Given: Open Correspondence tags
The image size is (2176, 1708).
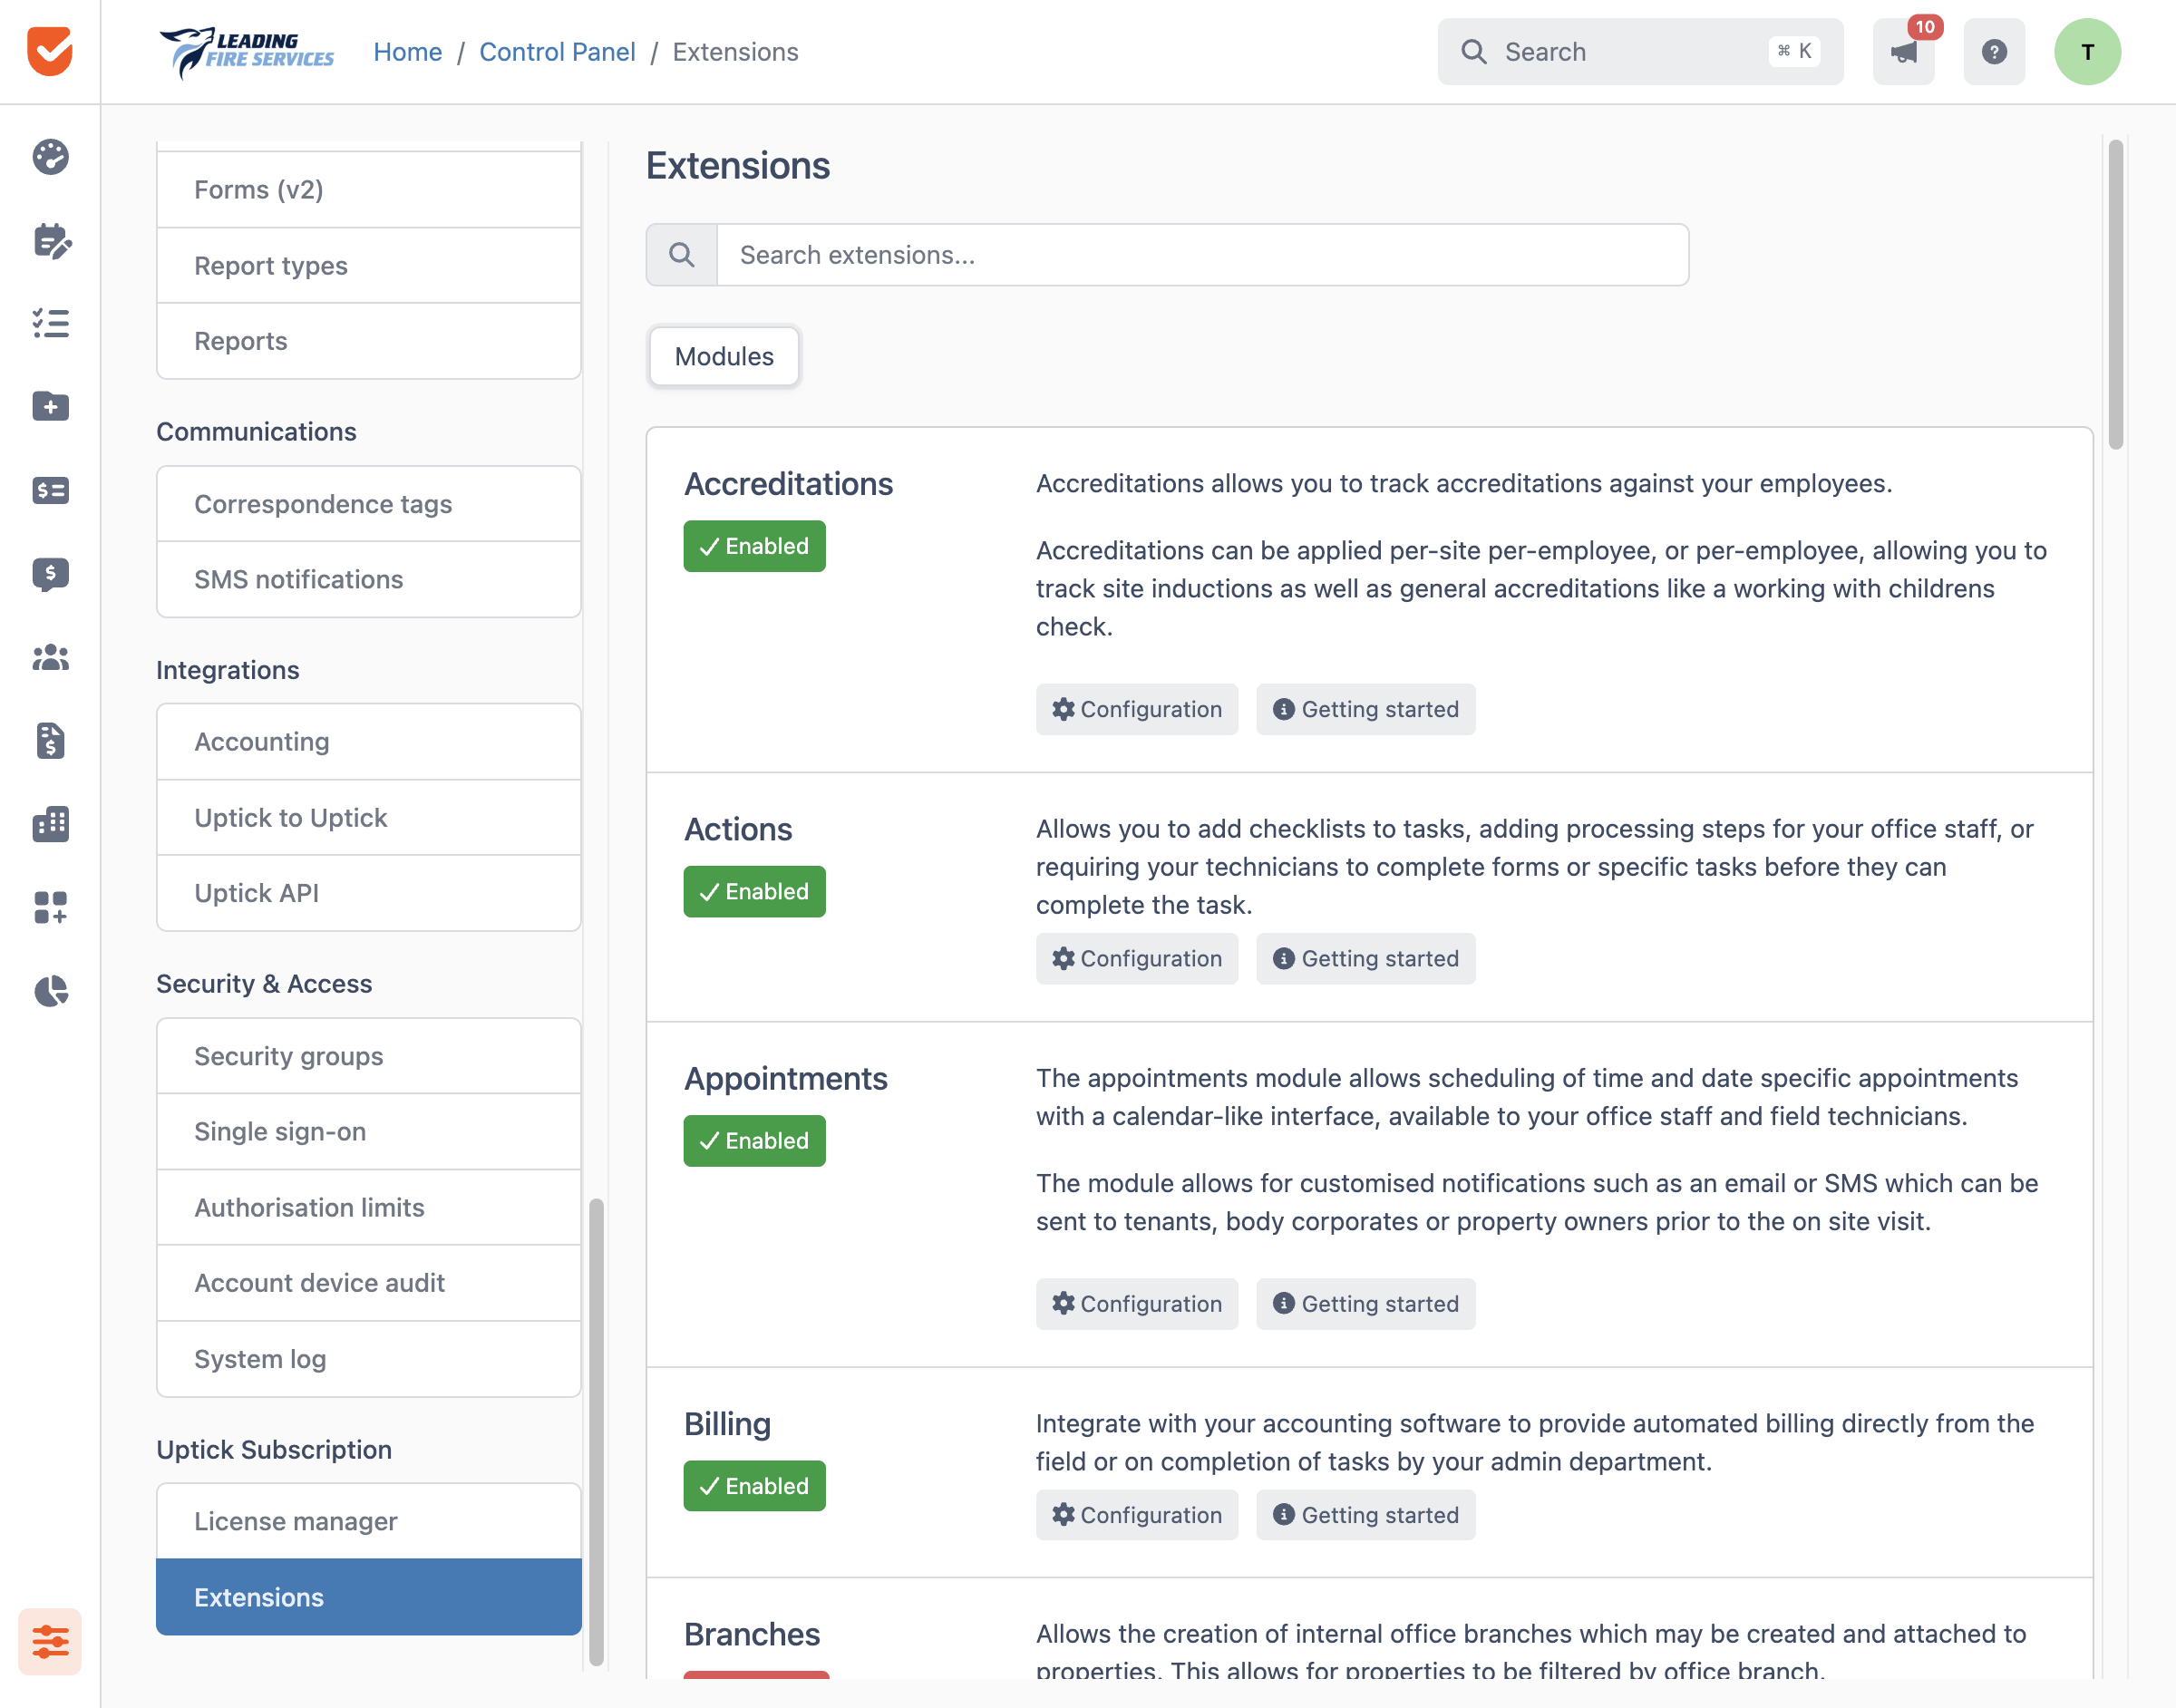Looking at the screenshot, I should pos(369,504).
